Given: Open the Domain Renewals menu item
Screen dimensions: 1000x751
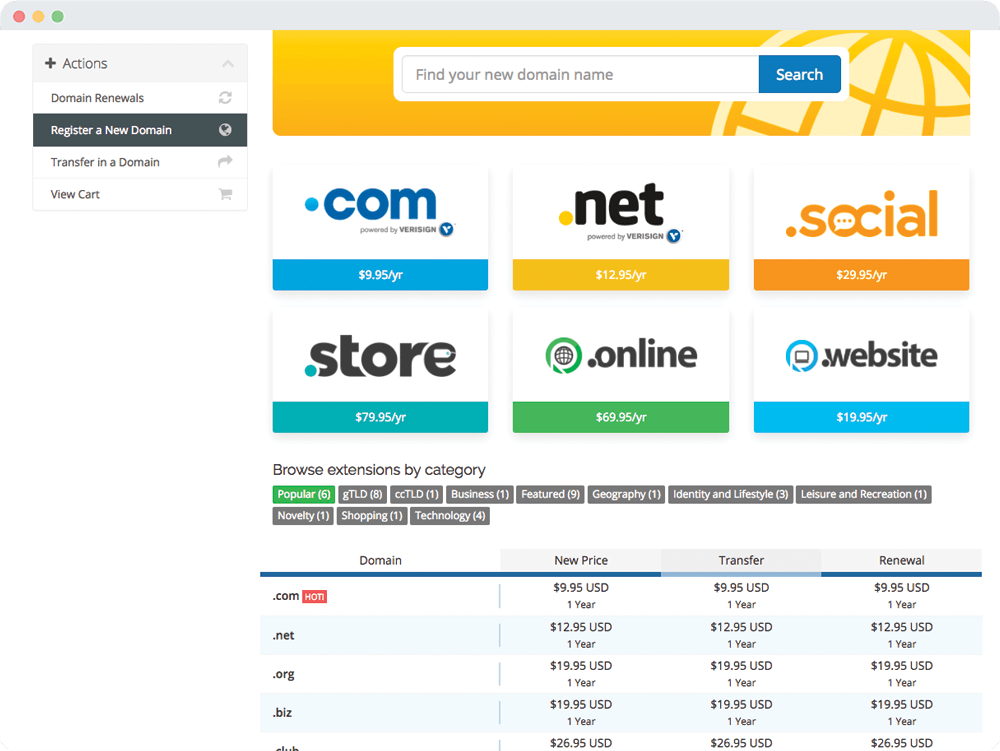Looking at the screenshot, I should pyautogui.click(x=97, y=98).
